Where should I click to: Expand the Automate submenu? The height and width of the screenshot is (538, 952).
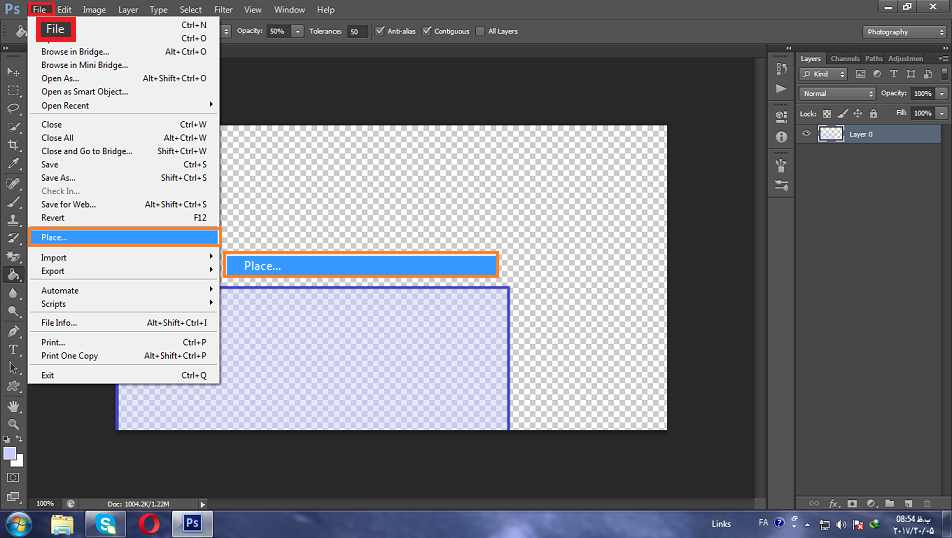point(124,290)
